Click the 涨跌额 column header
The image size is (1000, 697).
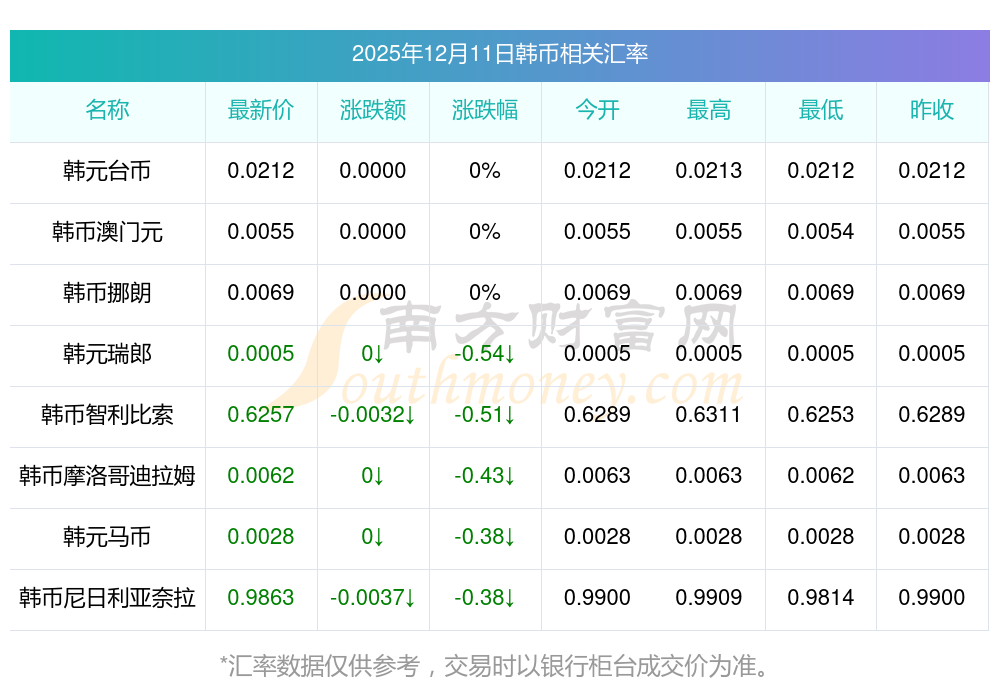click(x=373, y=110)
